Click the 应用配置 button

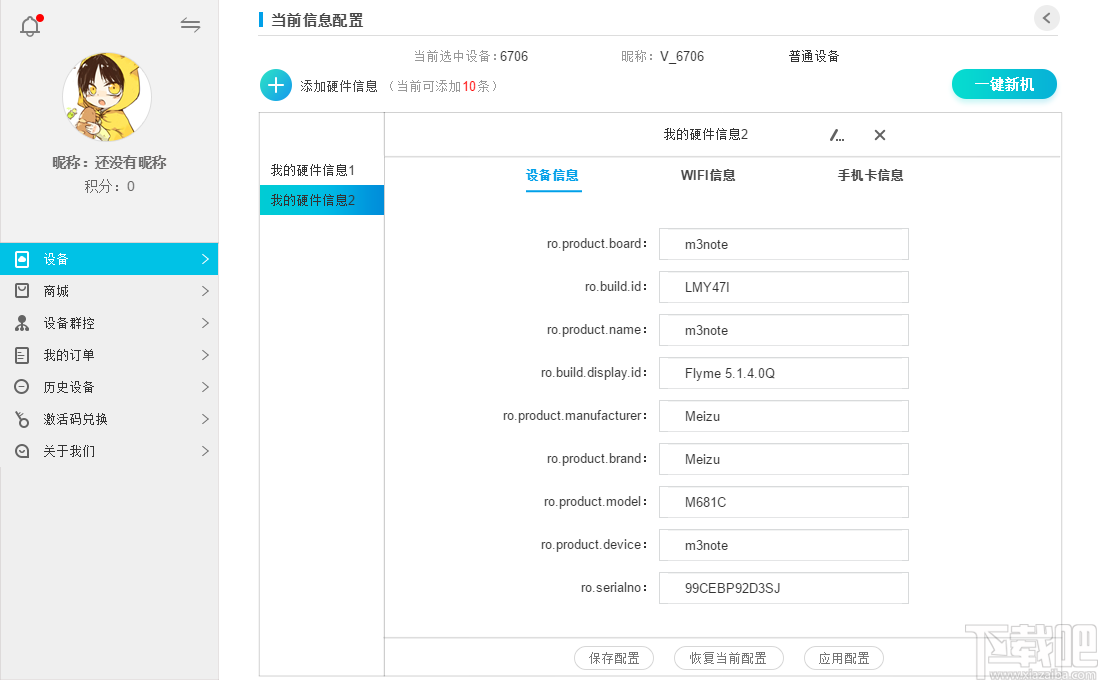pos(843,658)
